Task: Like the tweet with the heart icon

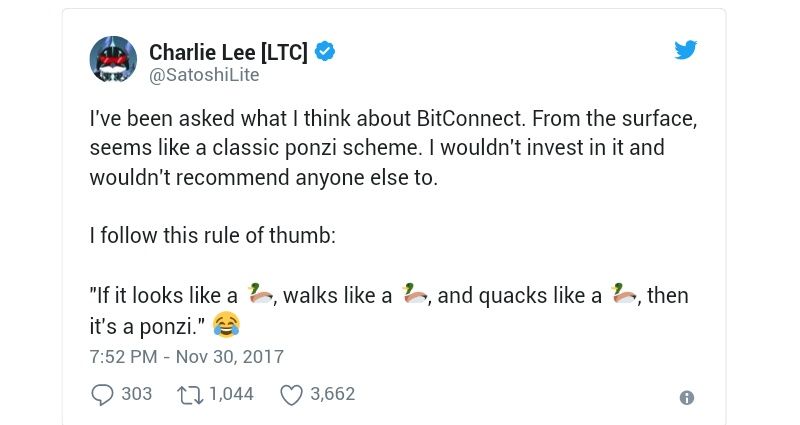Action: tap(291, 395)
